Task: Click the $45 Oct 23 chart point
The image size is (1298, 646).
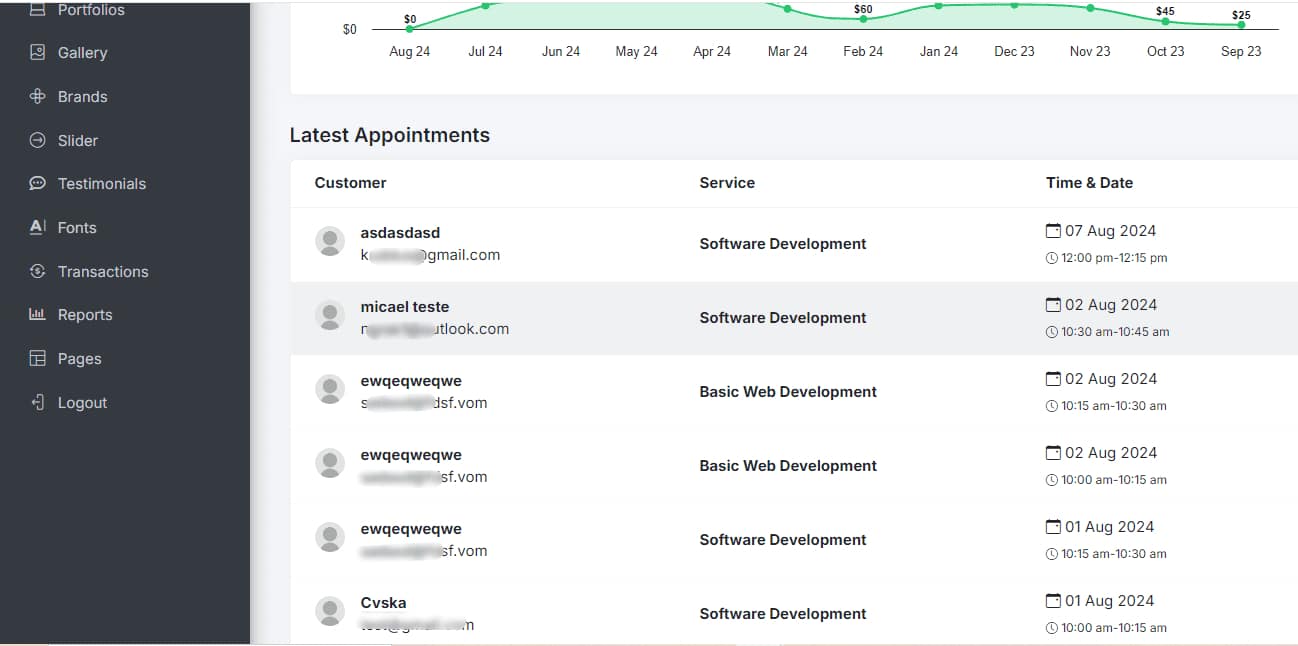Action: [x=1165, y=21]
